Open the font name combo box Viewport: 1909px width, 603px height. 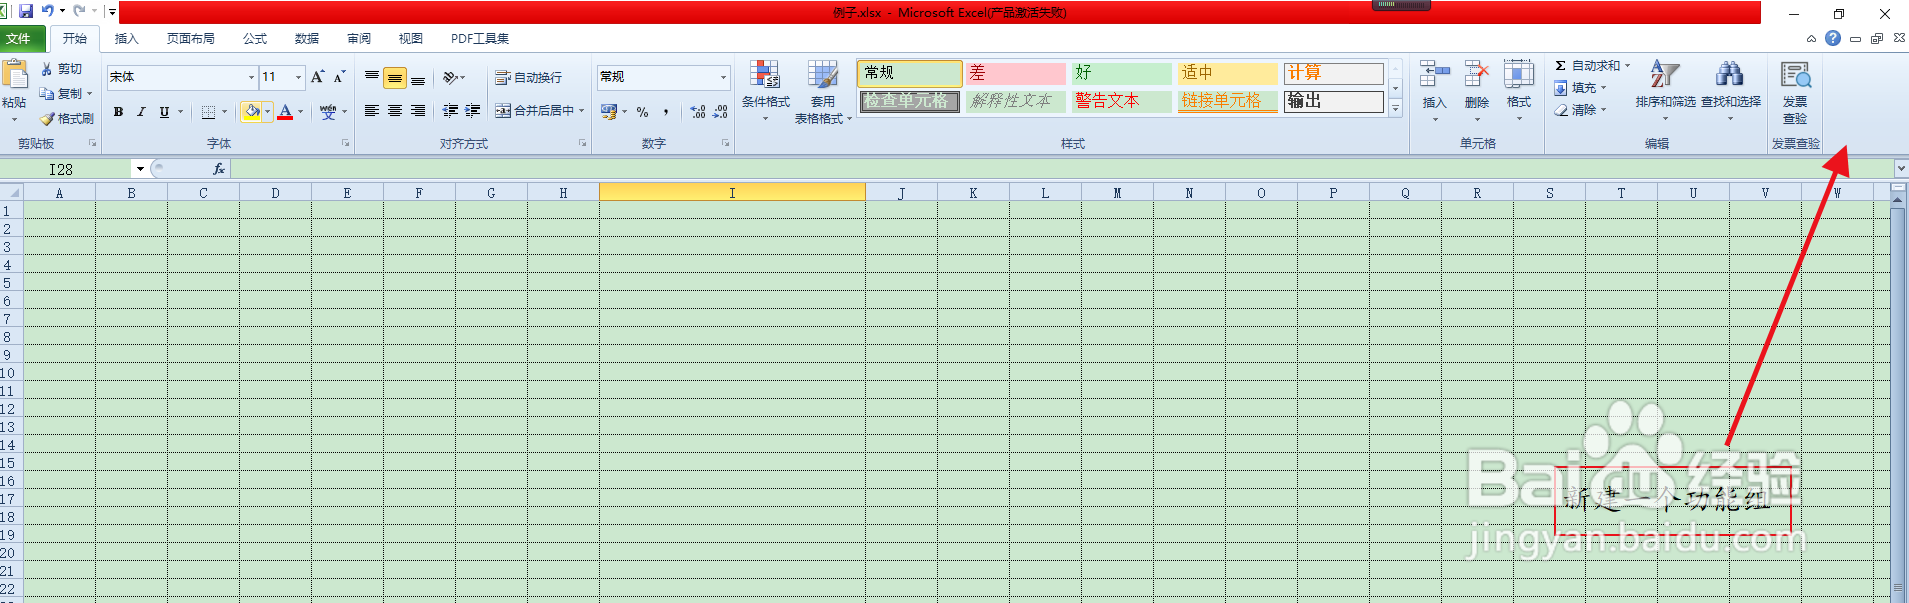point(182,77)
